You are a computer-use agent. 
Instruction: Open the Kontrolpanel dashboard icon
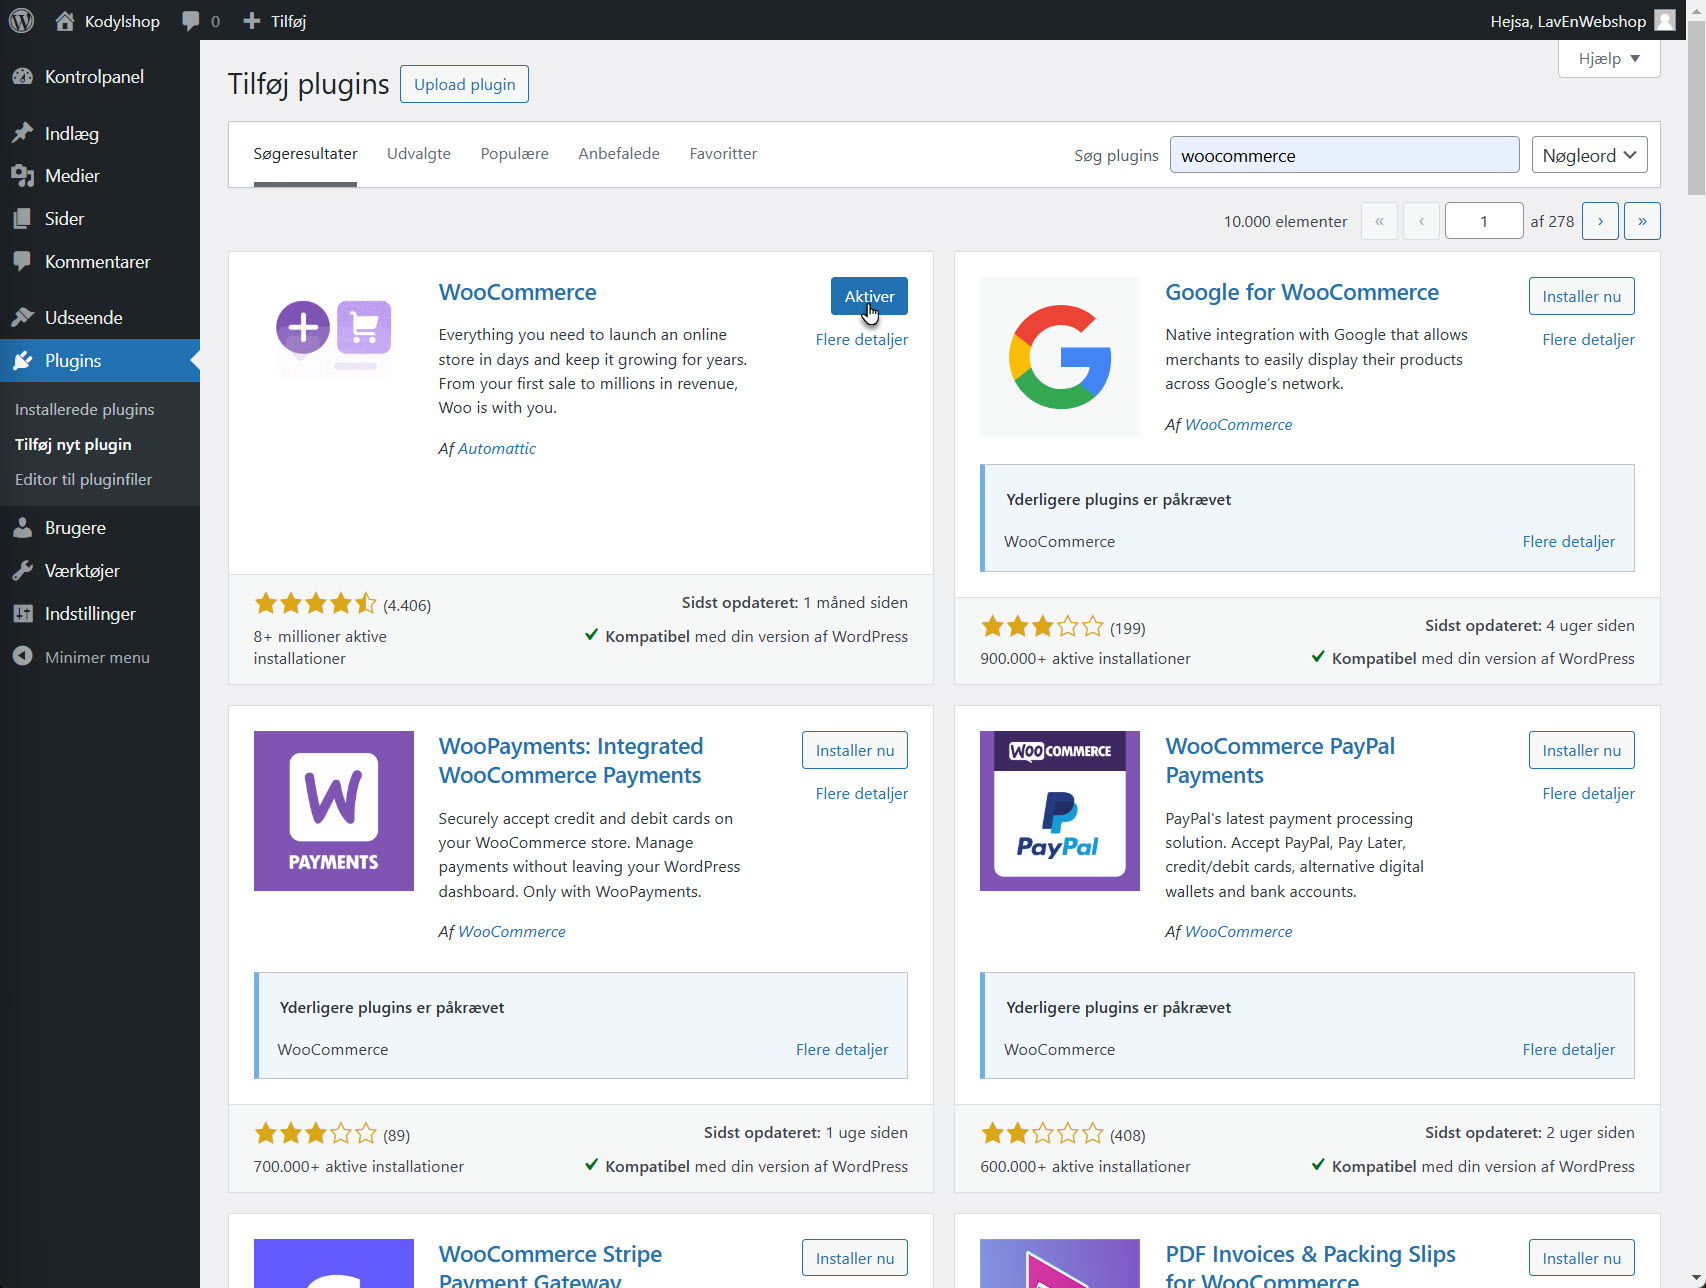coord(24,76)
